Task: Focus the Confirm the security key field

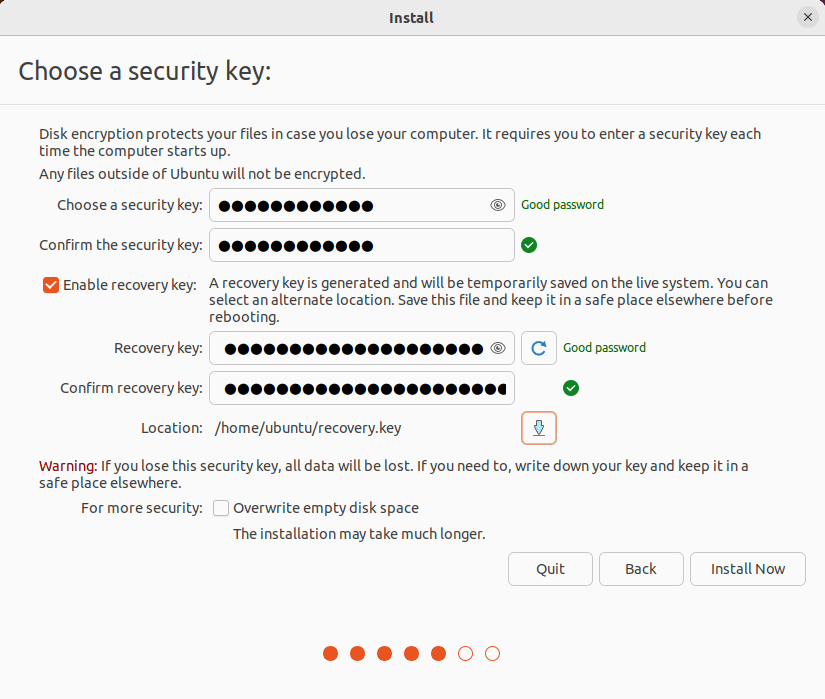Action: [360, 245]
